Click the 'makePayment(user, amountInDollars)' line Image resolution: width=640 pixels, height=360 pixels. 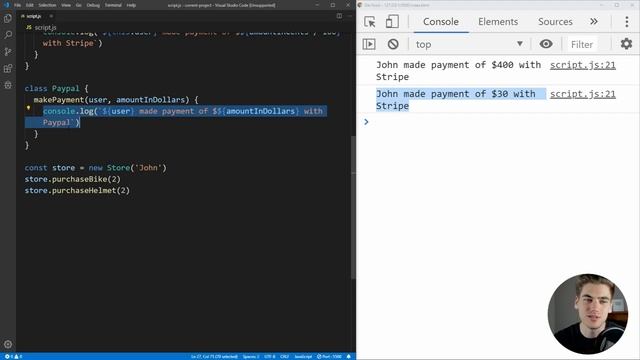click(116, 100)
